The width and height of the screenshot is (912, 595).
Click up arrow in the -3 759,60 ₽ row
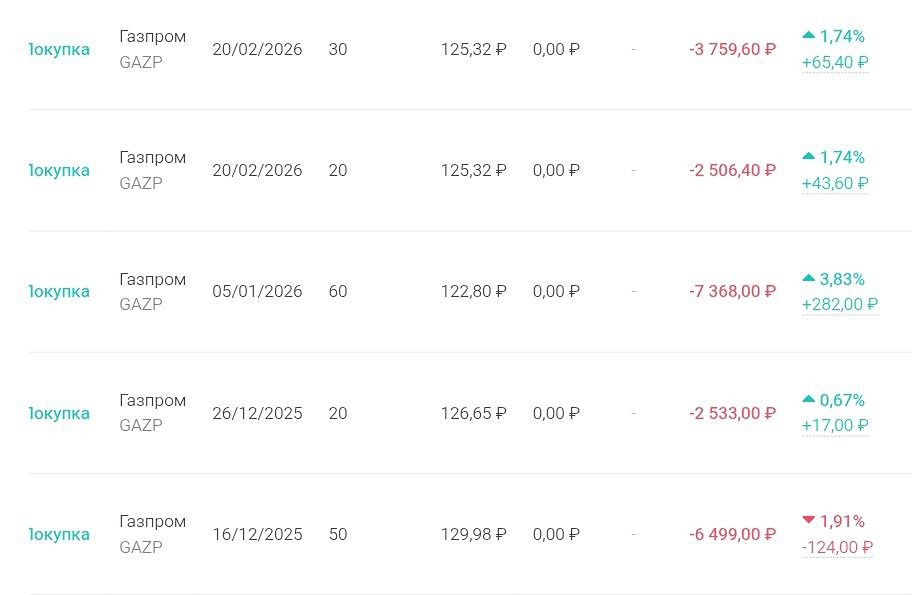coord(809,35)
